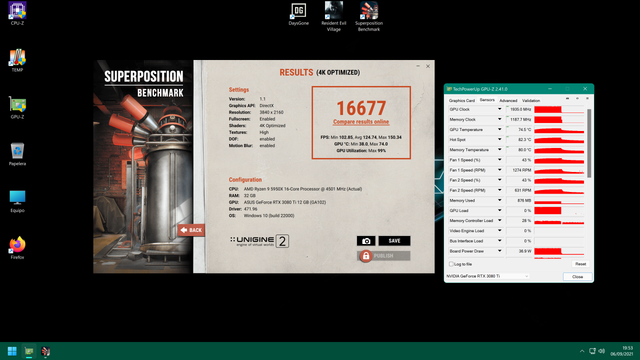Open the Hot Spot sensor dropdown
Screen dimensions: 640x360
tap(499, 140)
